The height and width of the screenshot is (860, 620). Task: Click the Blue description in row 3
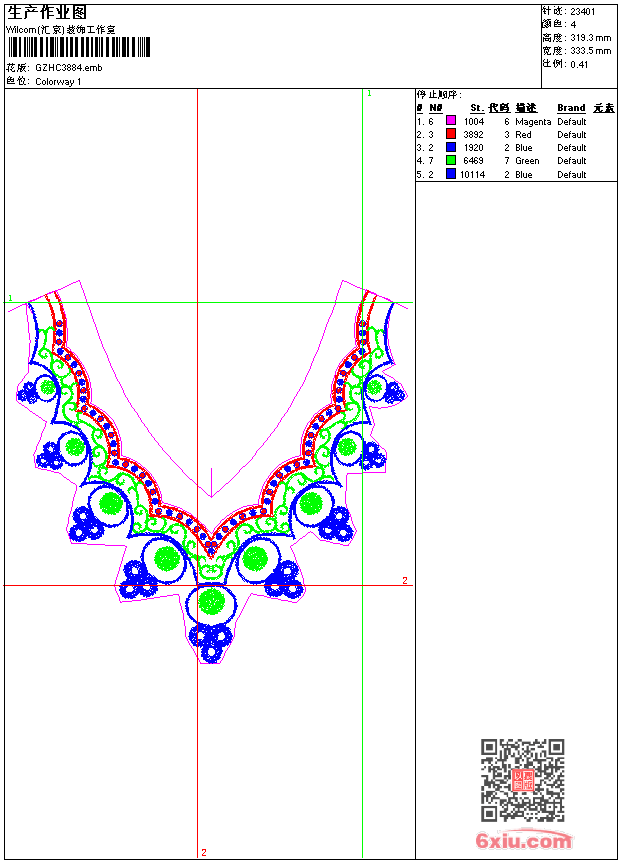click(x=523, y=148)
